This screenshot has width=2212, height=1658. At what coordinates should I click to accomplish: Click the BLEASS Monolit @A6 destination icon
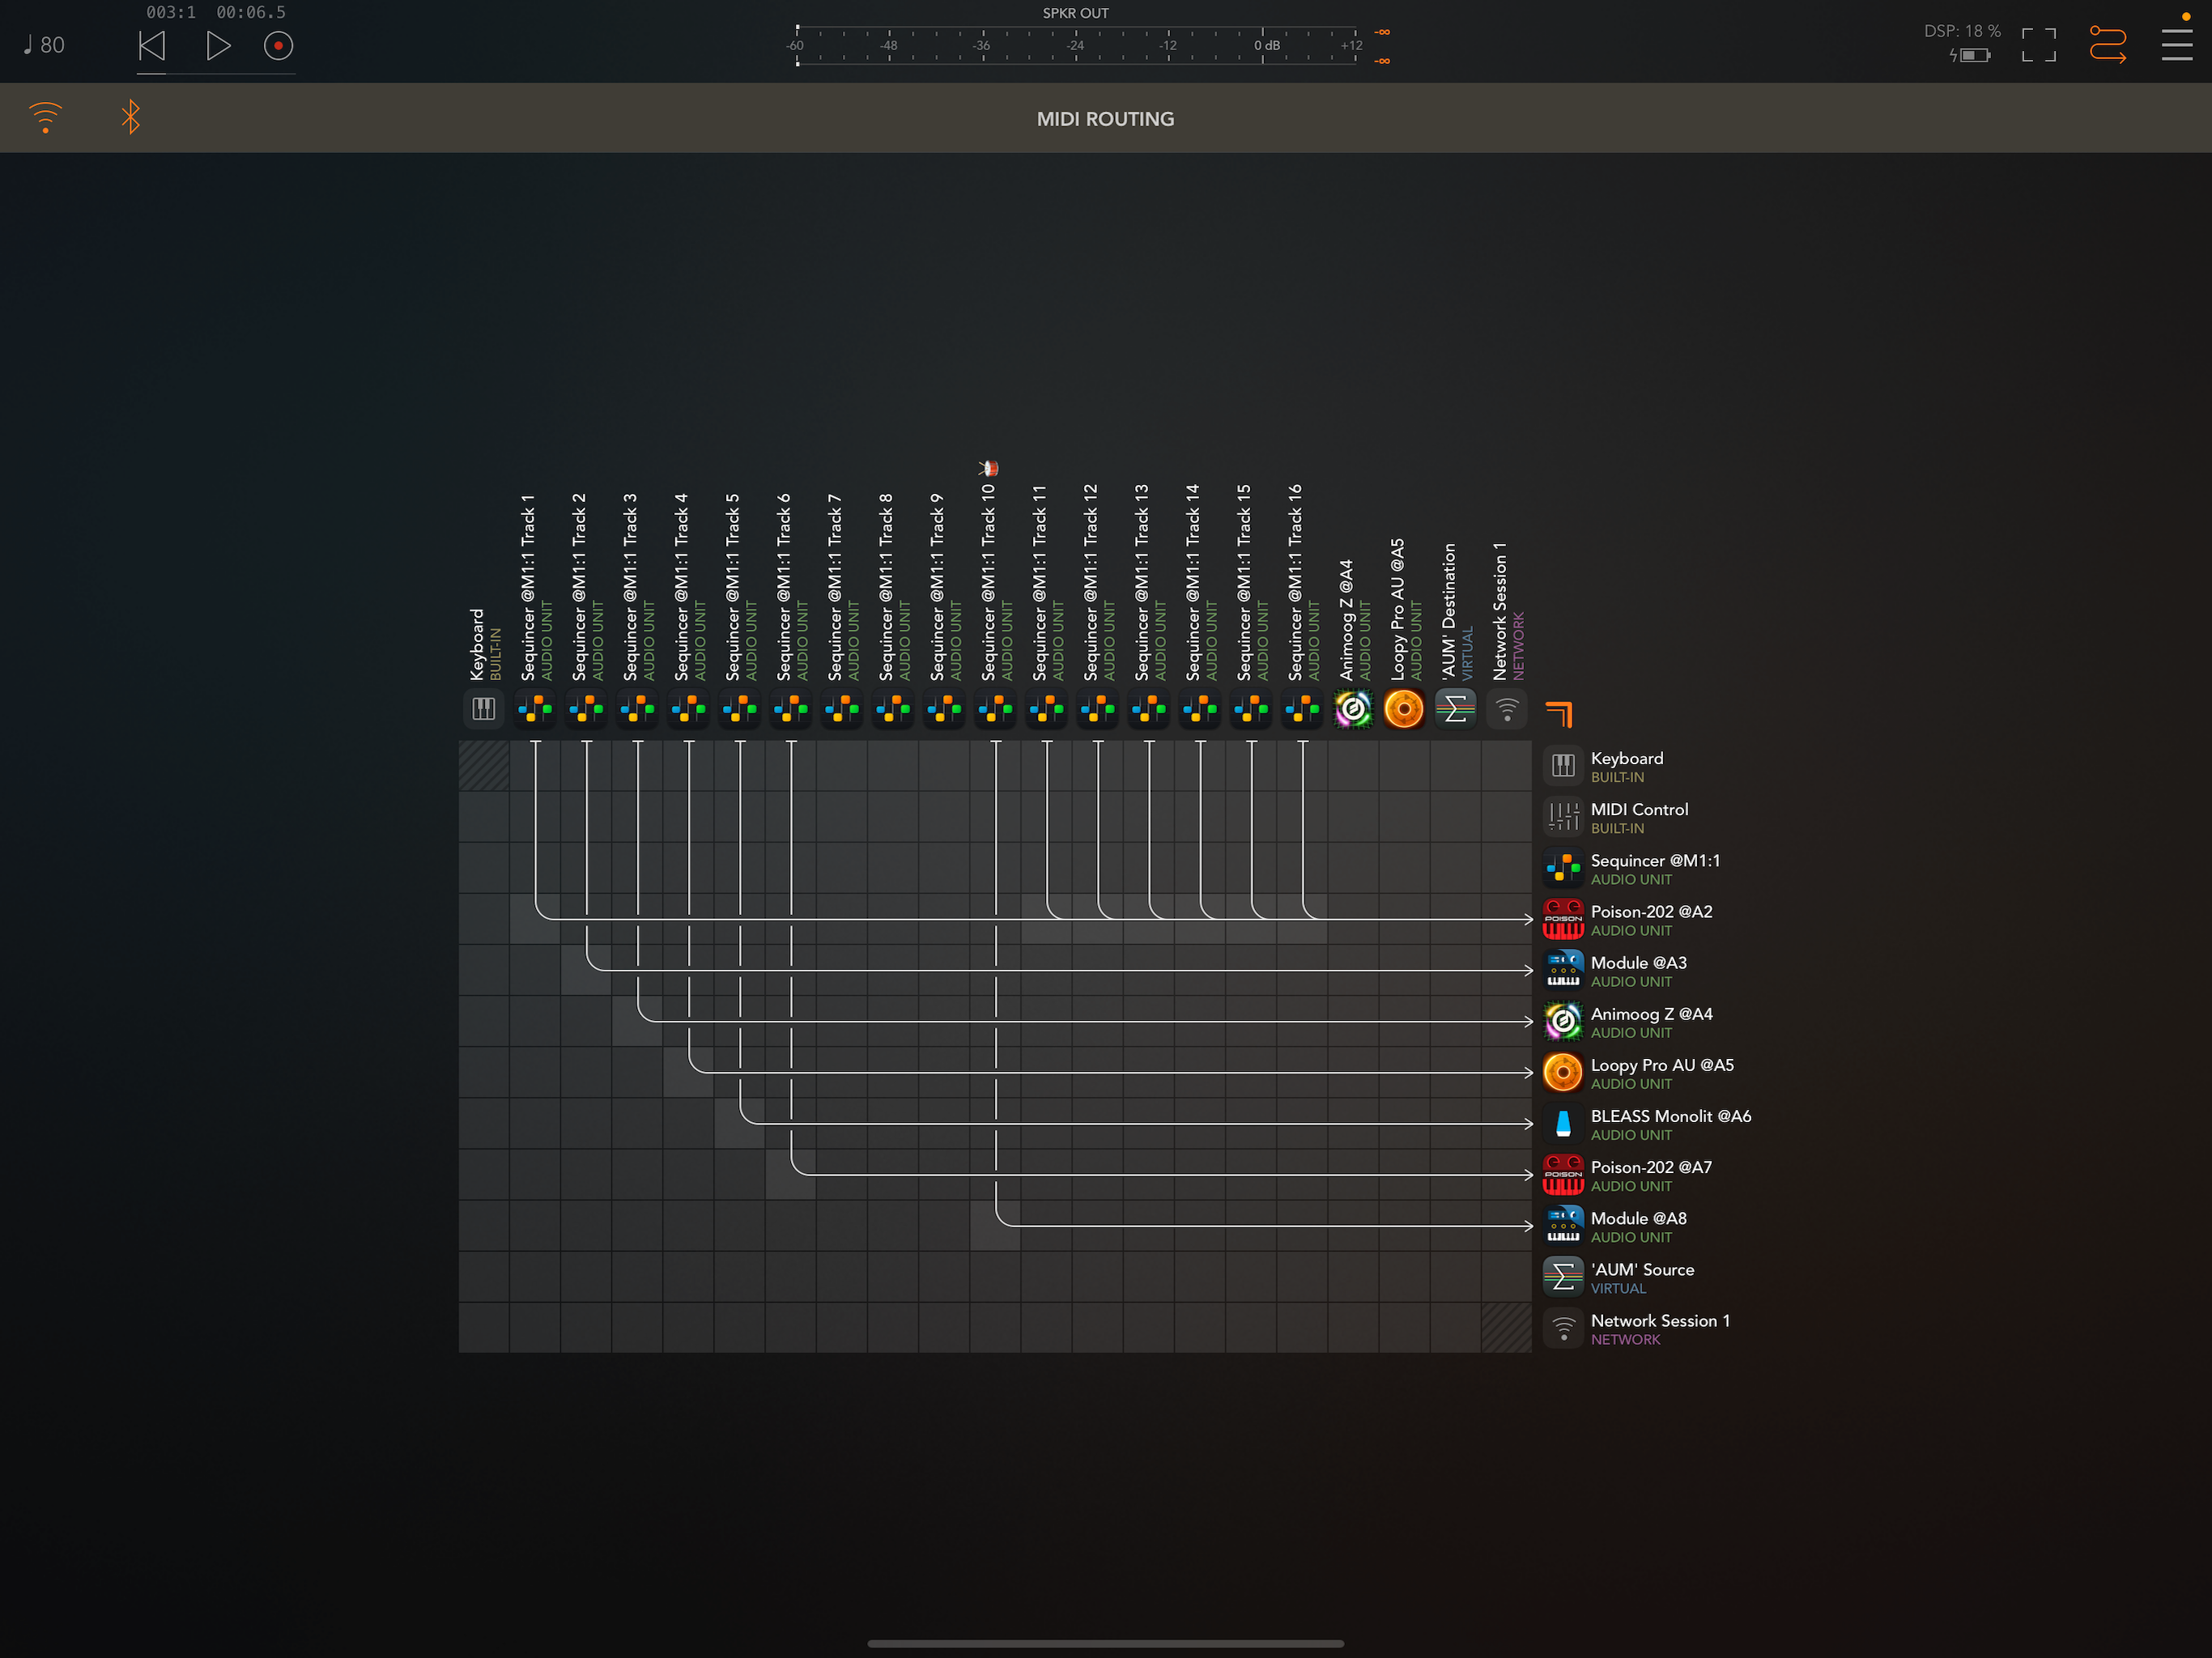(x=1562, y=1124)
